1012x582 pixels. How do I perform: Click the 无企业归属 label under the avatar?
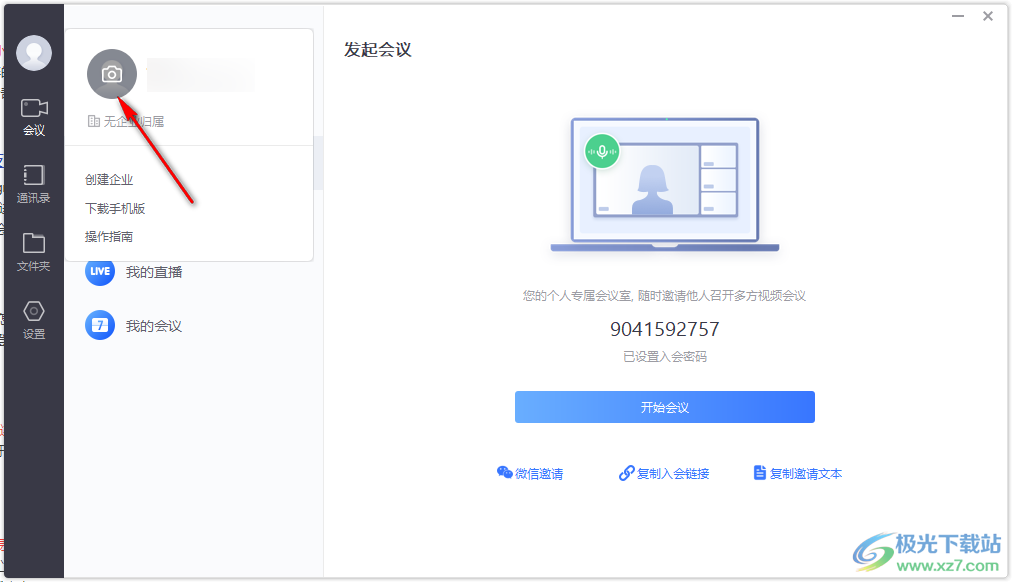tap(126, 121)
